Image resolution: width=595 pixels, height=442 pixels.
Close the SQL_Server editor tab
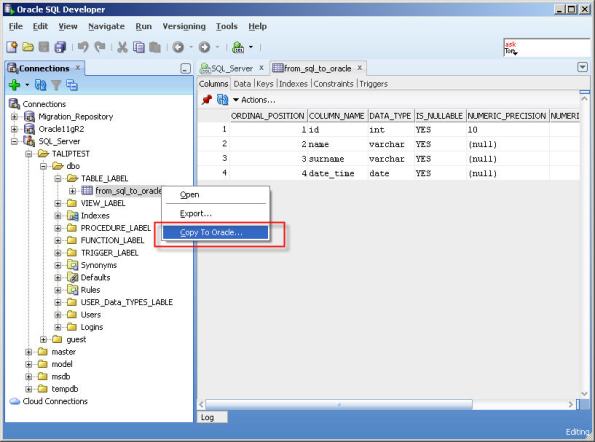(x=261, y=68)
